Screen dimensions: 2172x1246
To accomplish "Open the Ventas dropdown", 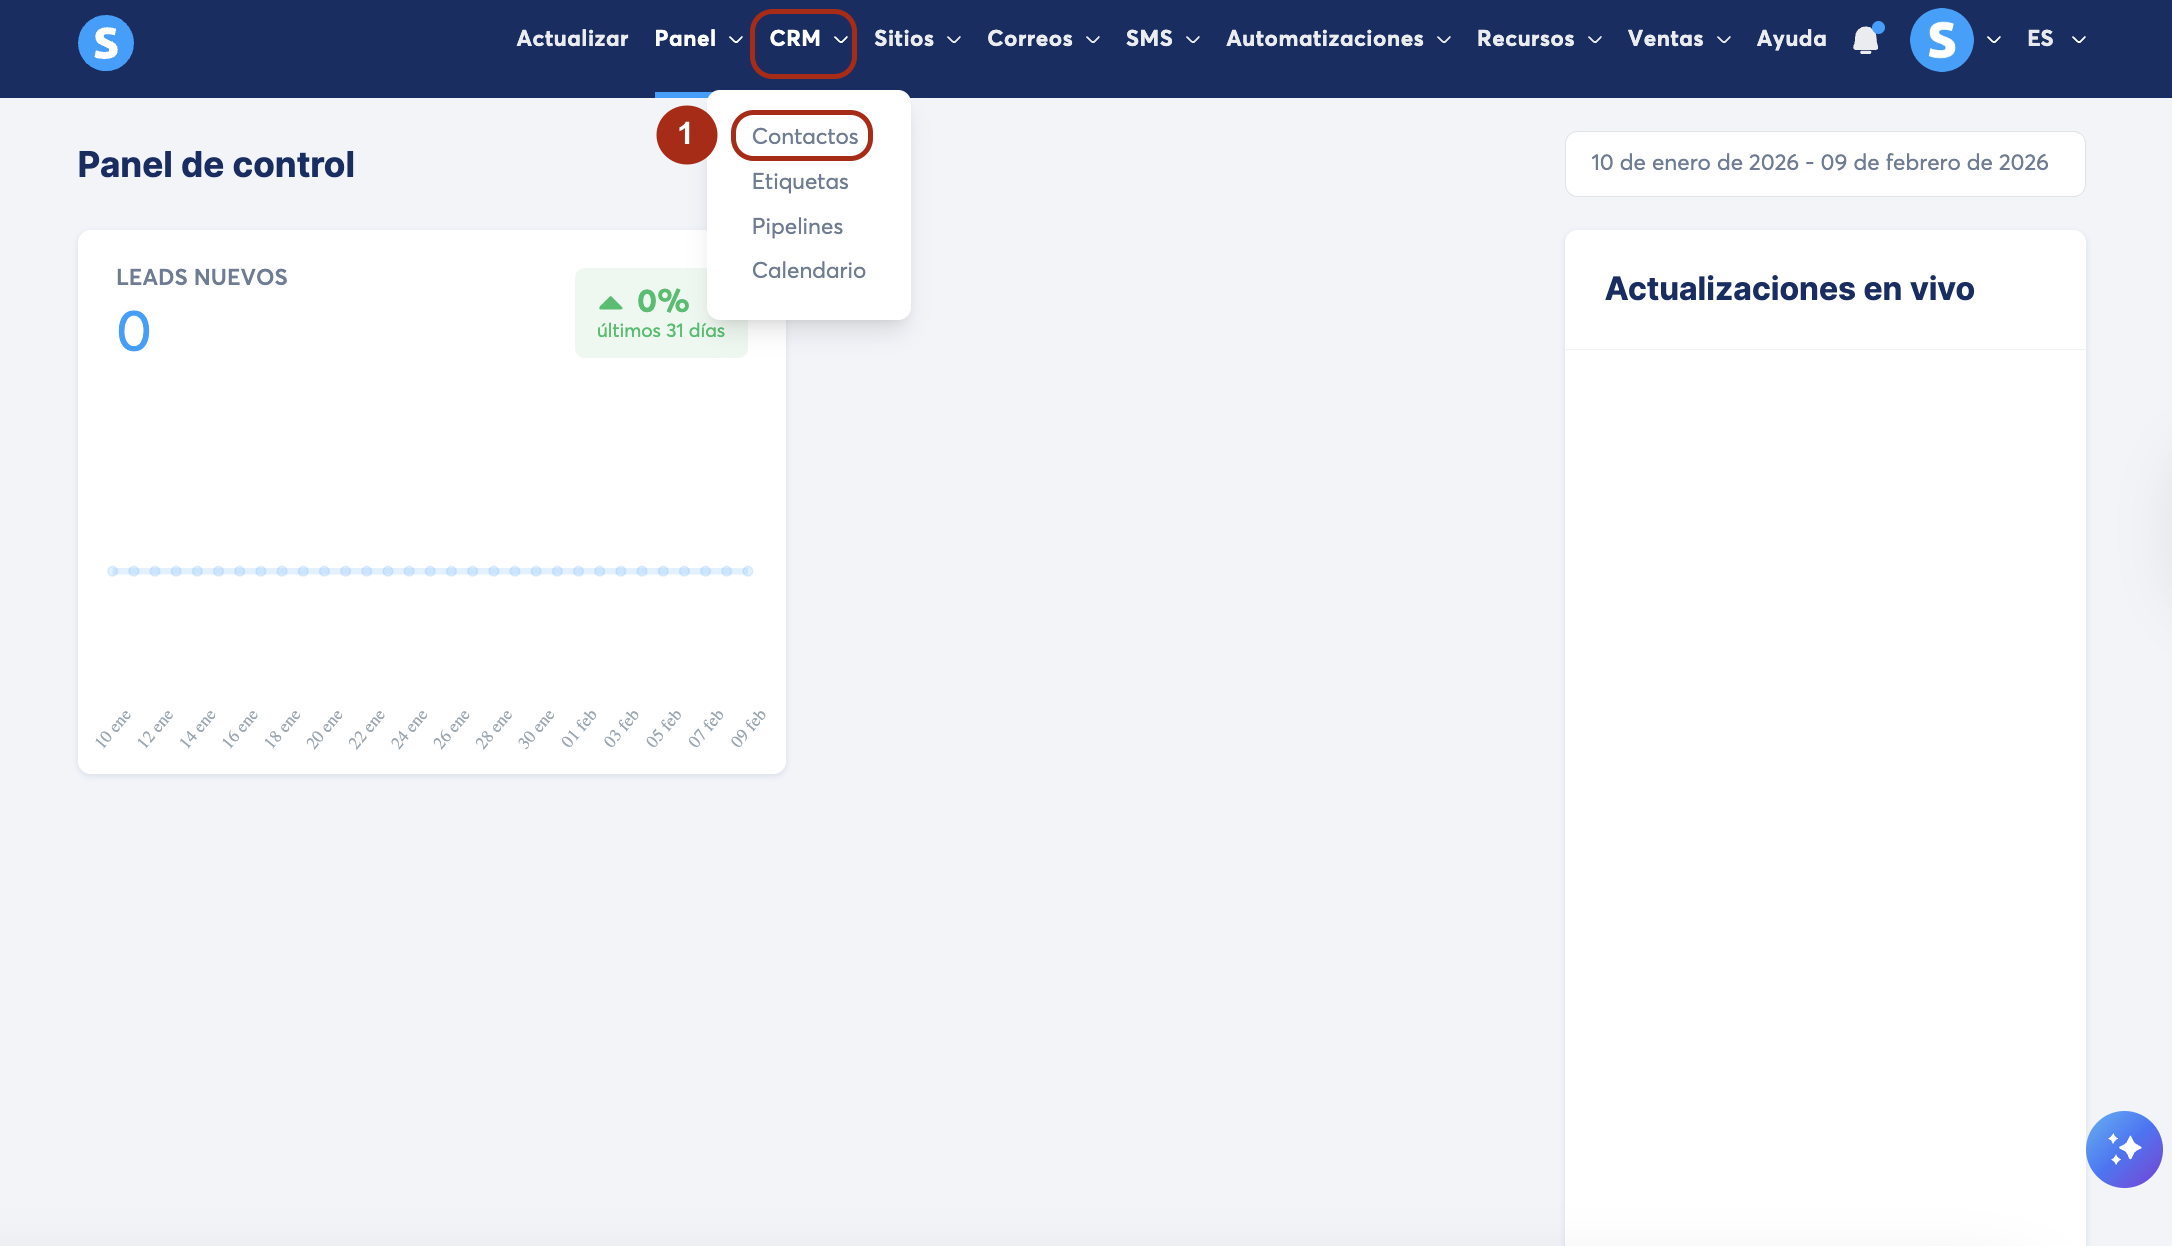I will 1678,39.
